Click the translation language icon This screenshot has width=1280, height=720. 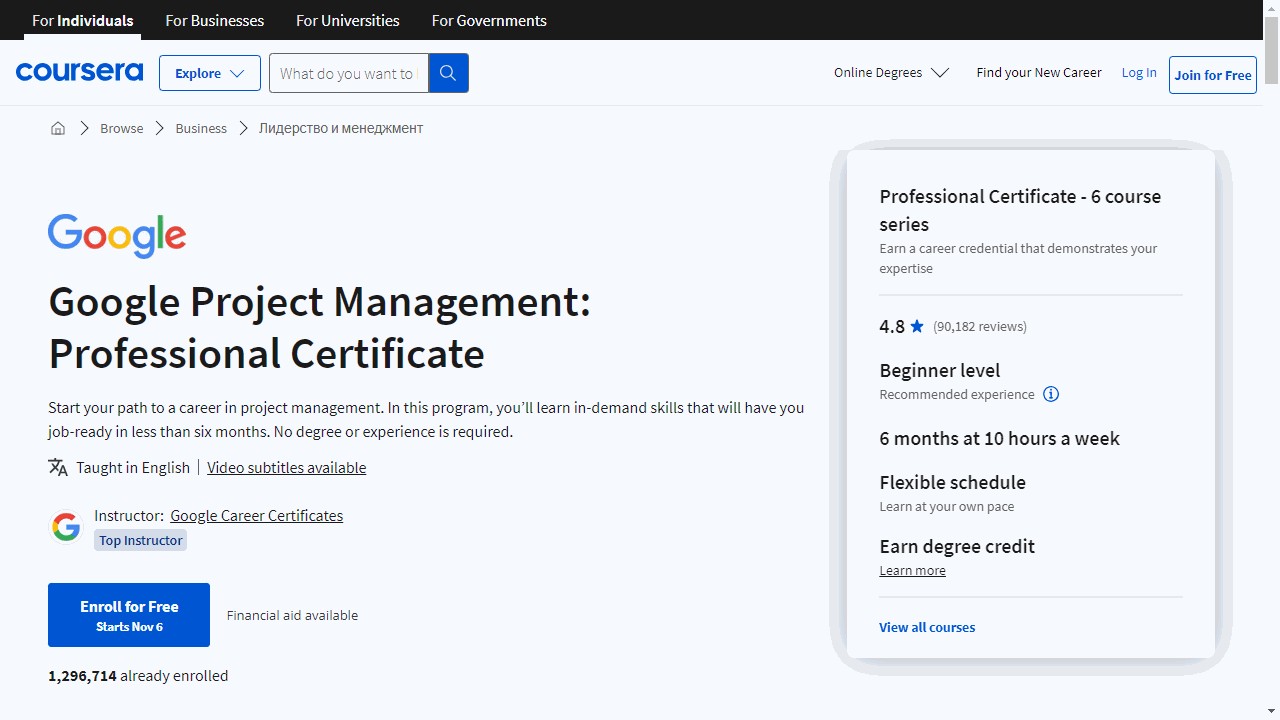(x=58, y=467)
